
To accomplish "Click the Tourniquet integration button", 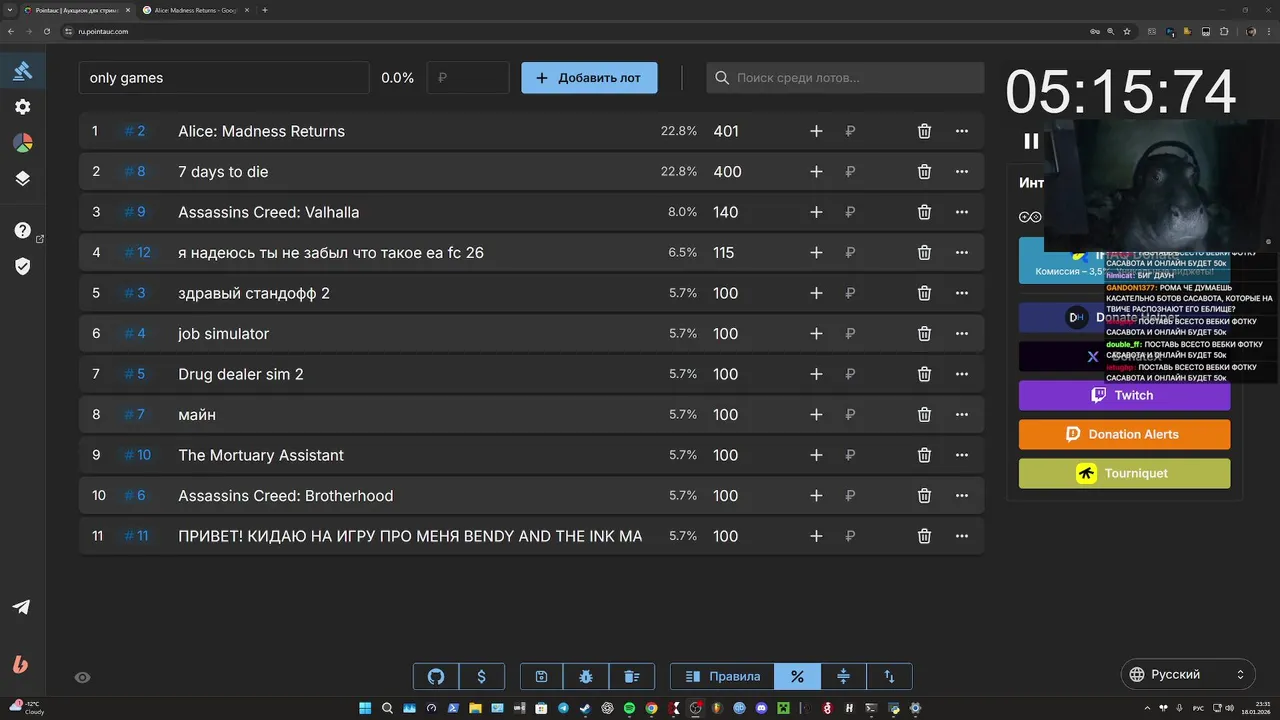I will coord(1124,473).
